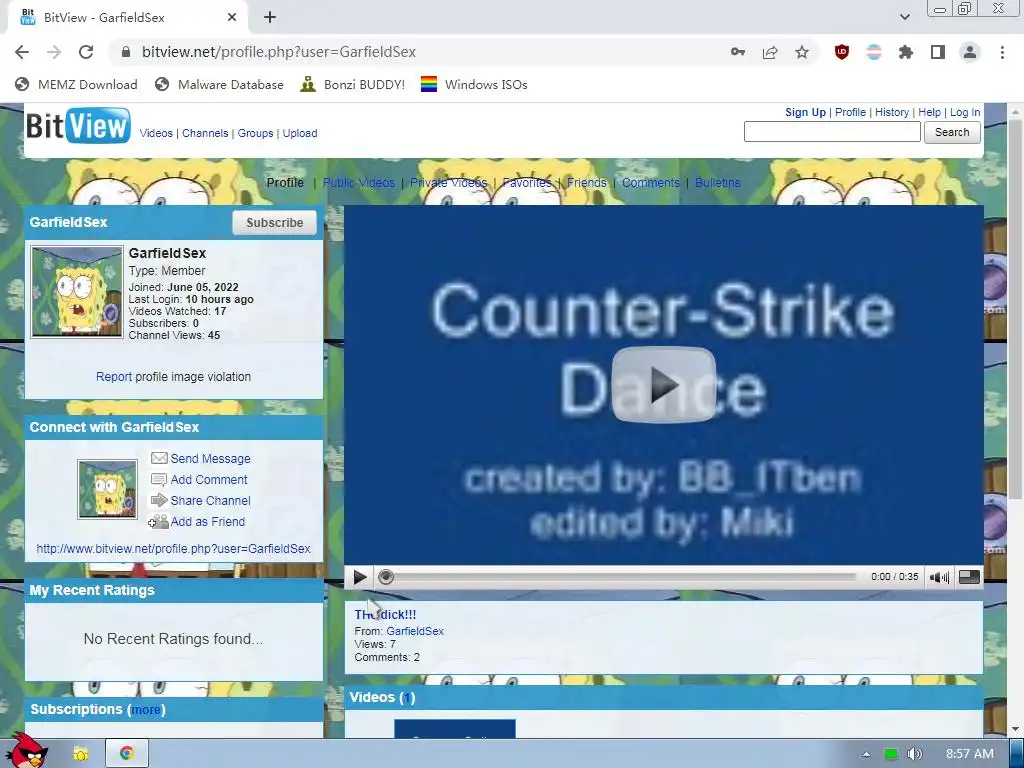1024x768 pixels.
Task: Open File Explorer on taskbar
Action: 81,754
